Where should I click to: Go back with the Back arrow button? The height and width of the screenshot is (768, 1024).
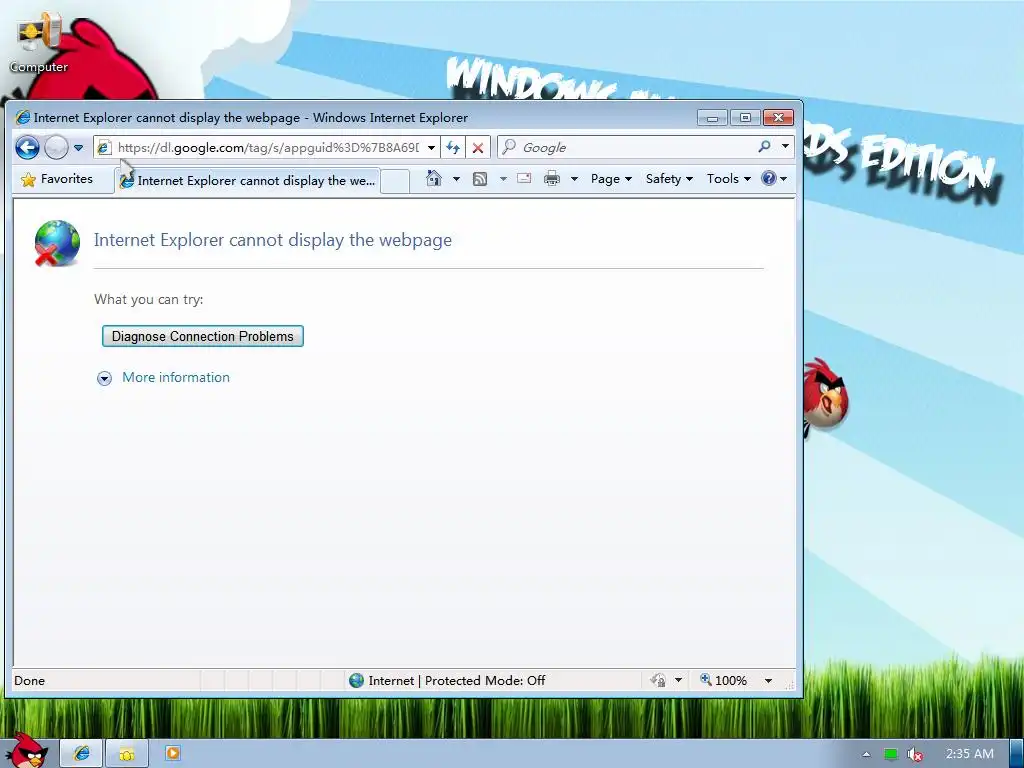tap(27, 148)
